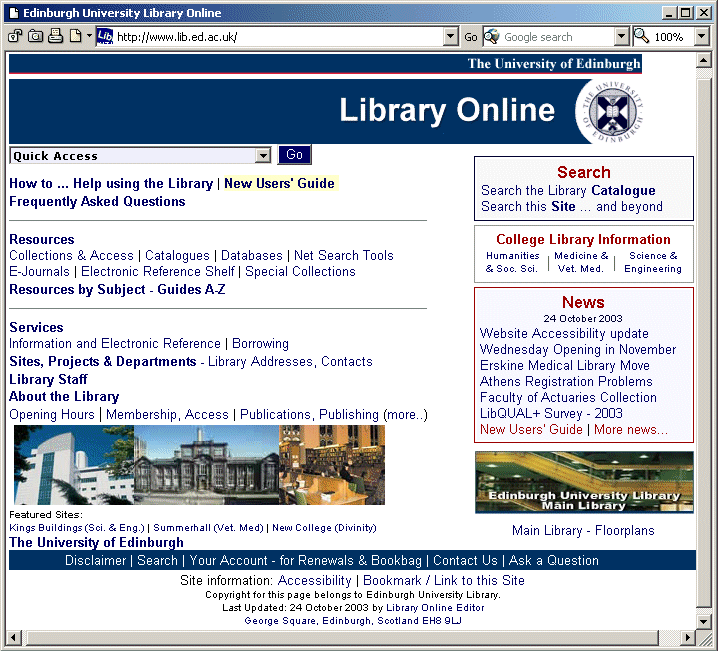Image resolution: width=718 pixels, height=651 pixels.
Task: Open Main Library - Floorplans link
Action: point(583,531)
